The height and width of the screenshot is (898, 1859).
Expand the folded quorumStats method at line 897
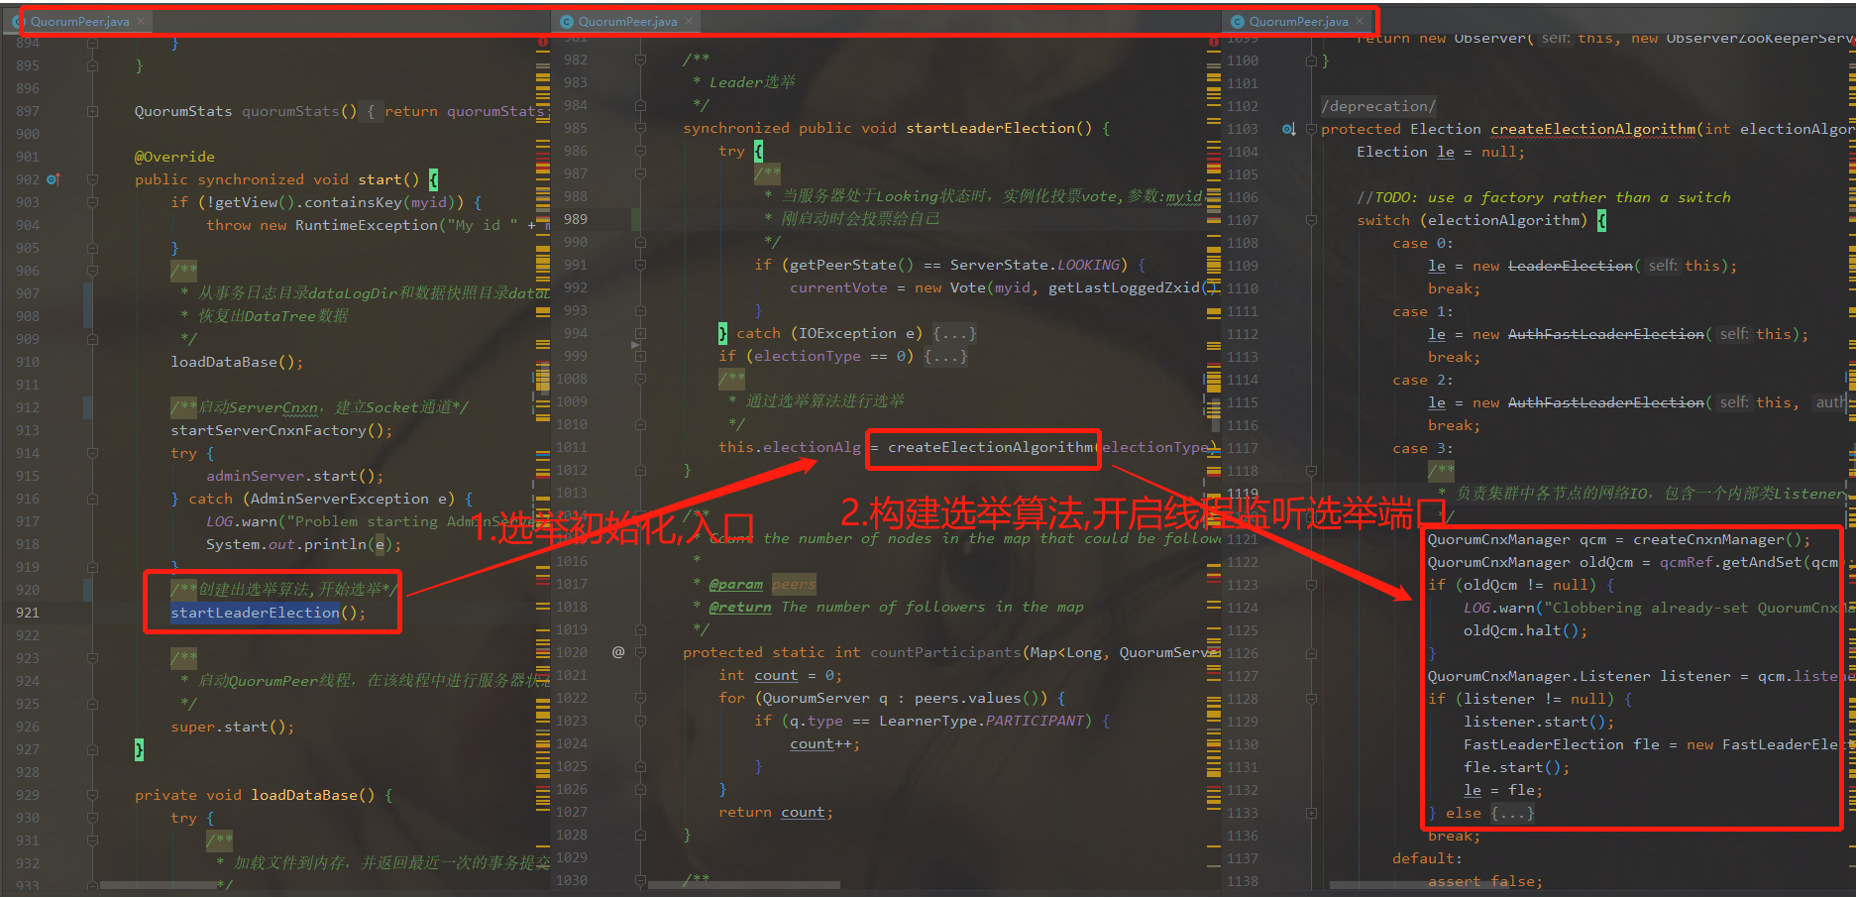[x=92, y=111]
